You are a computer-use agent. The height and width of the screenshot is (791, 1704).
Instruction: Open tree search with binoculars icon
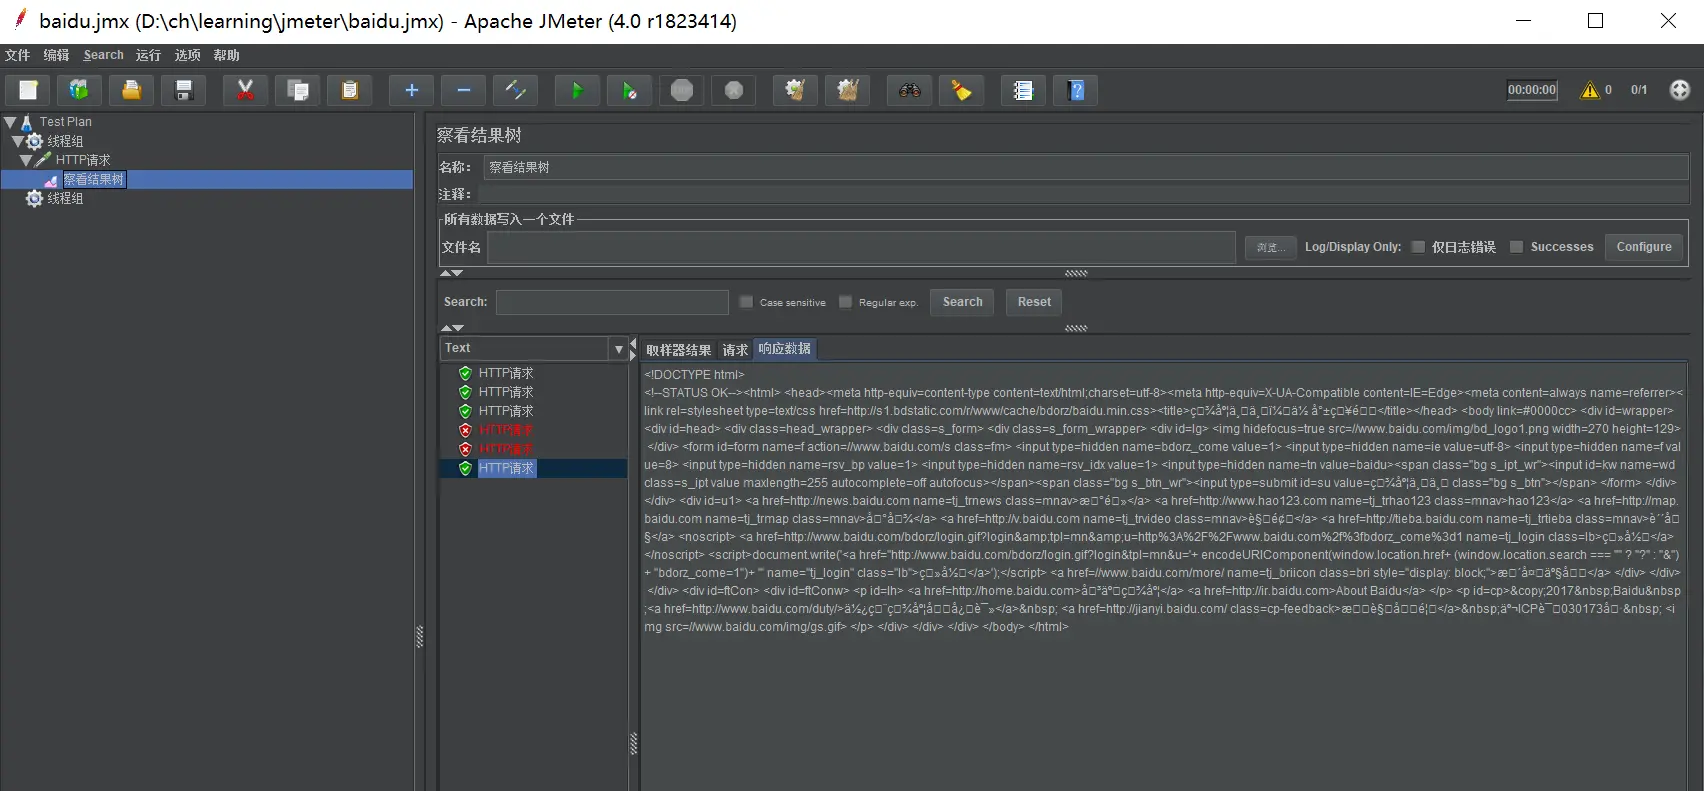click(909, 90)
